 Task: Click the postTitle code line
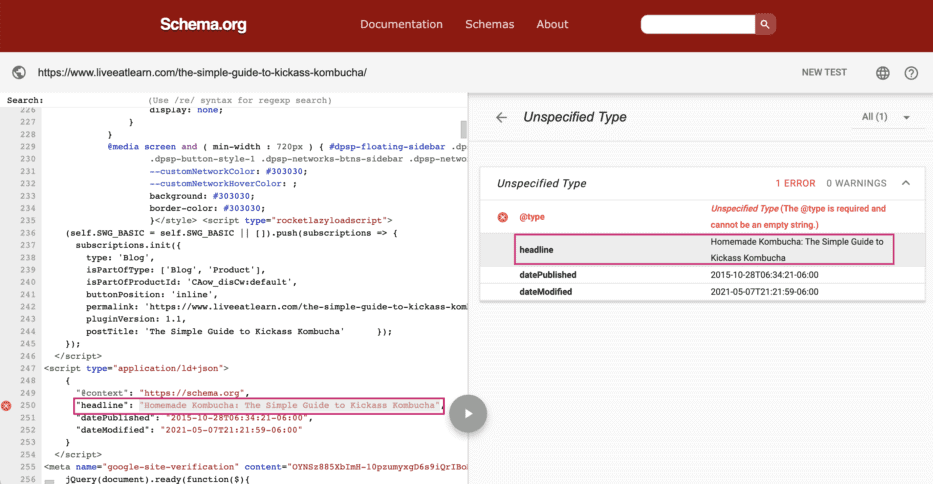239,332
